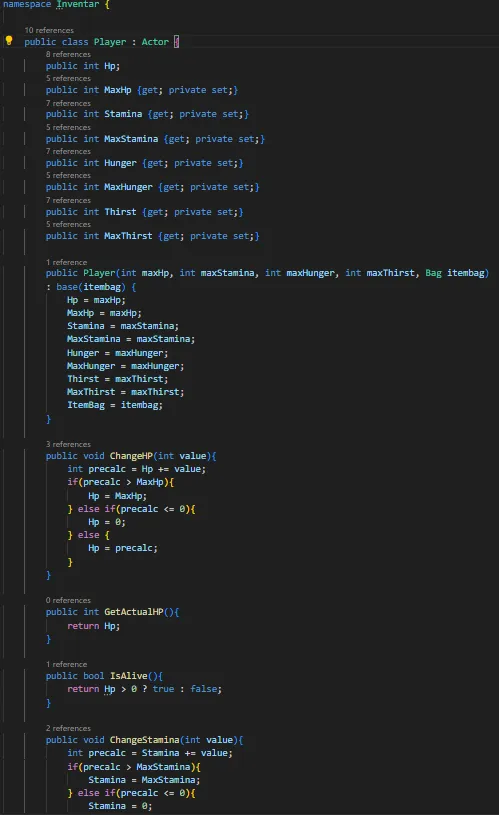499x815 pixels.
Task: Open '7 references' CodeLens above Hunger property
Action: [x=68, y=151]
